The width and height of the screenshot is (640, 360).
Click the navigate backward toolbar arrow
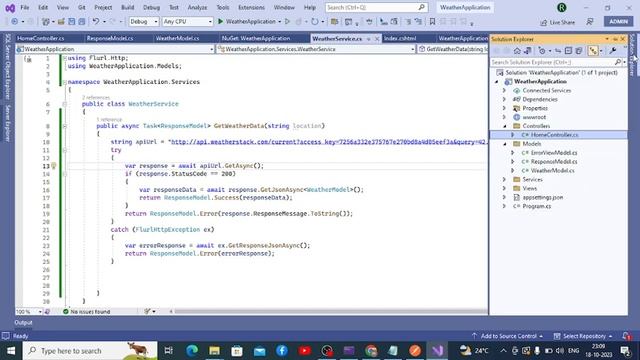click(14, 22)
